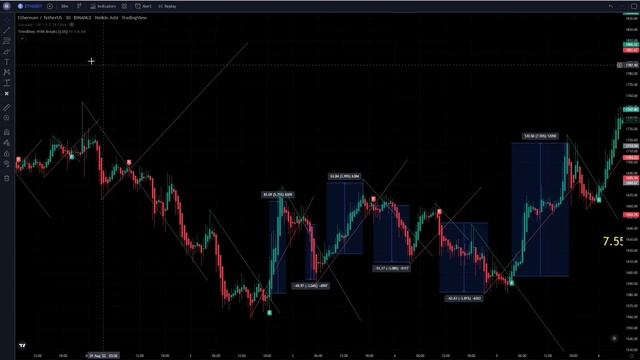
Task: Click the trash icon to remove drawings
Action: tap(7, 178)
